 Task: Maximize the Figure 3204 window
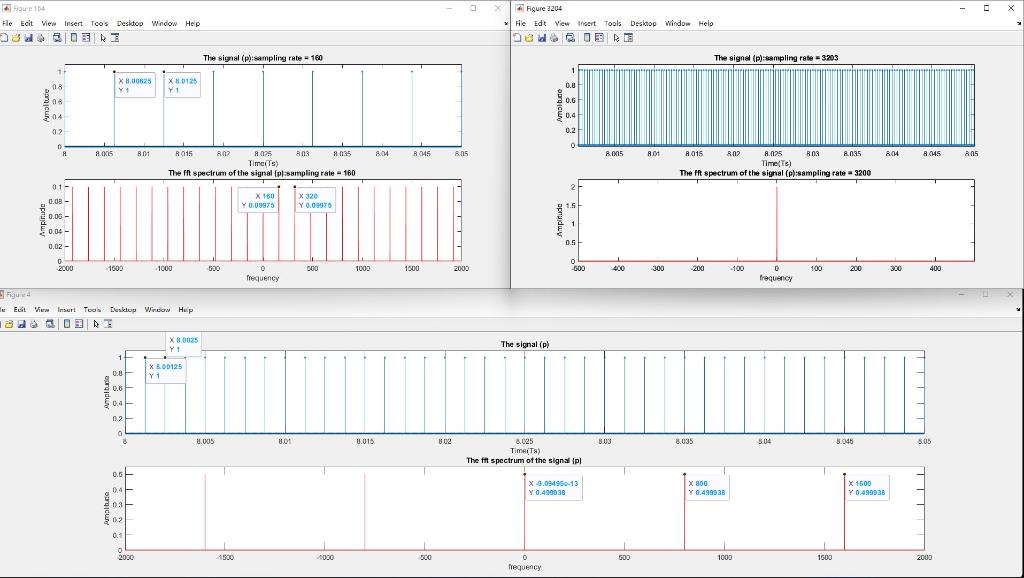(x=986, y=8)
